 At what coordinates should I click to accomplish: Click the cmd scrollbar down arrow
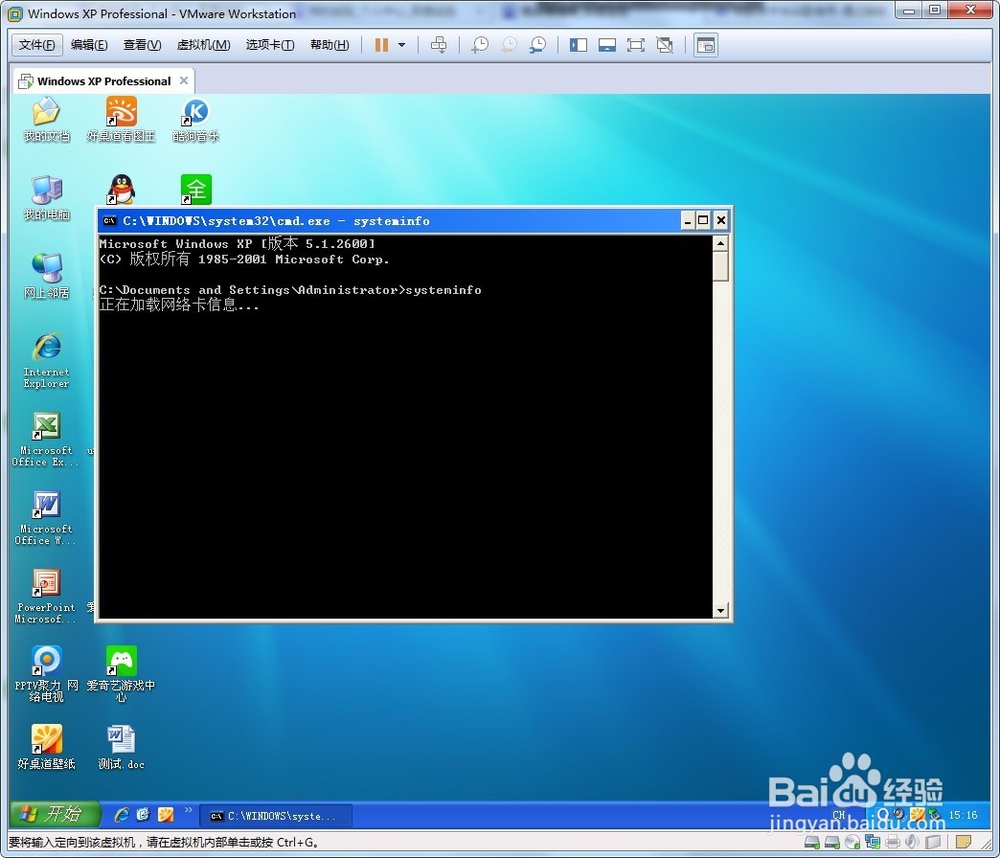721,610
